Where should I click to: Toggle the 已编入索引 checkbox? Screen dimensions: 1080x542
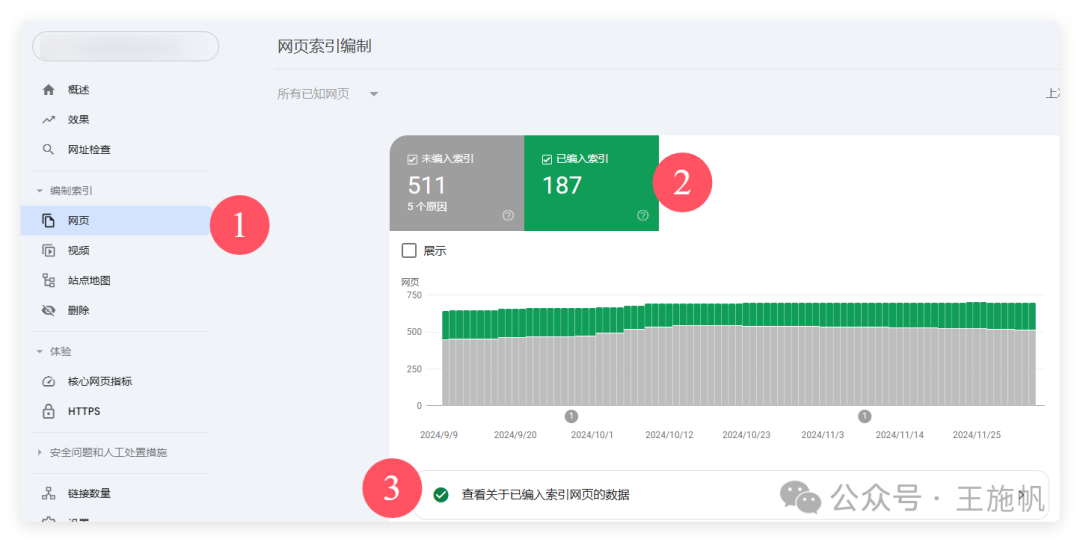pos(547,159)
